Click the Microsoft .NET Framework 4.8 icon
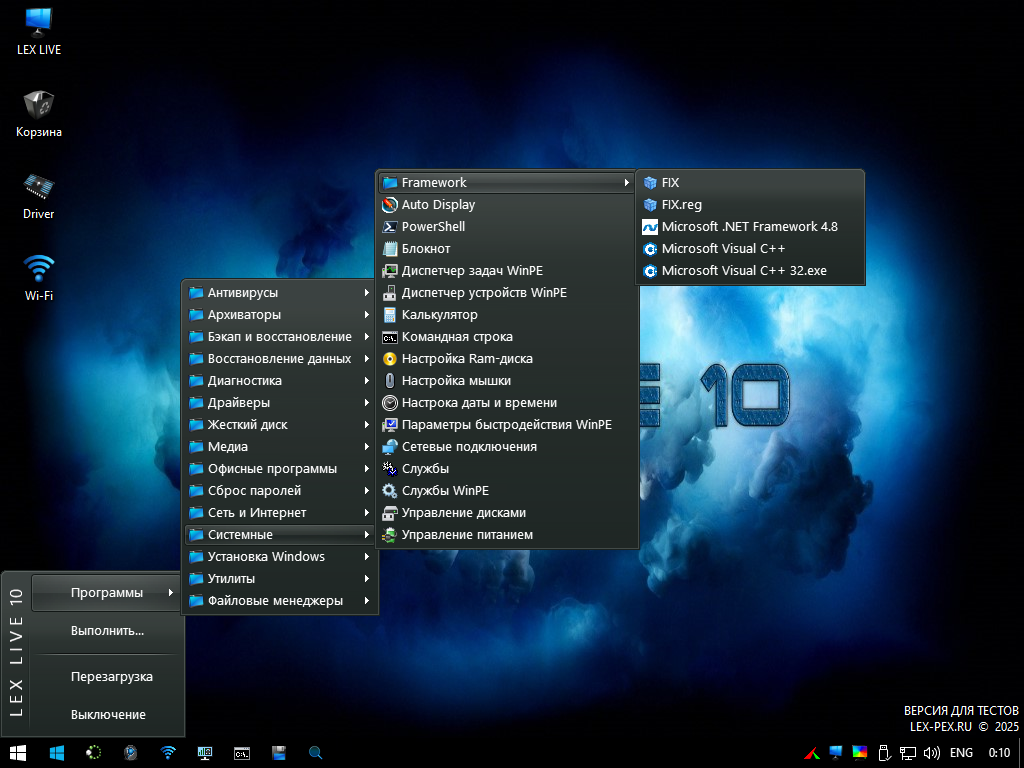 650,227
